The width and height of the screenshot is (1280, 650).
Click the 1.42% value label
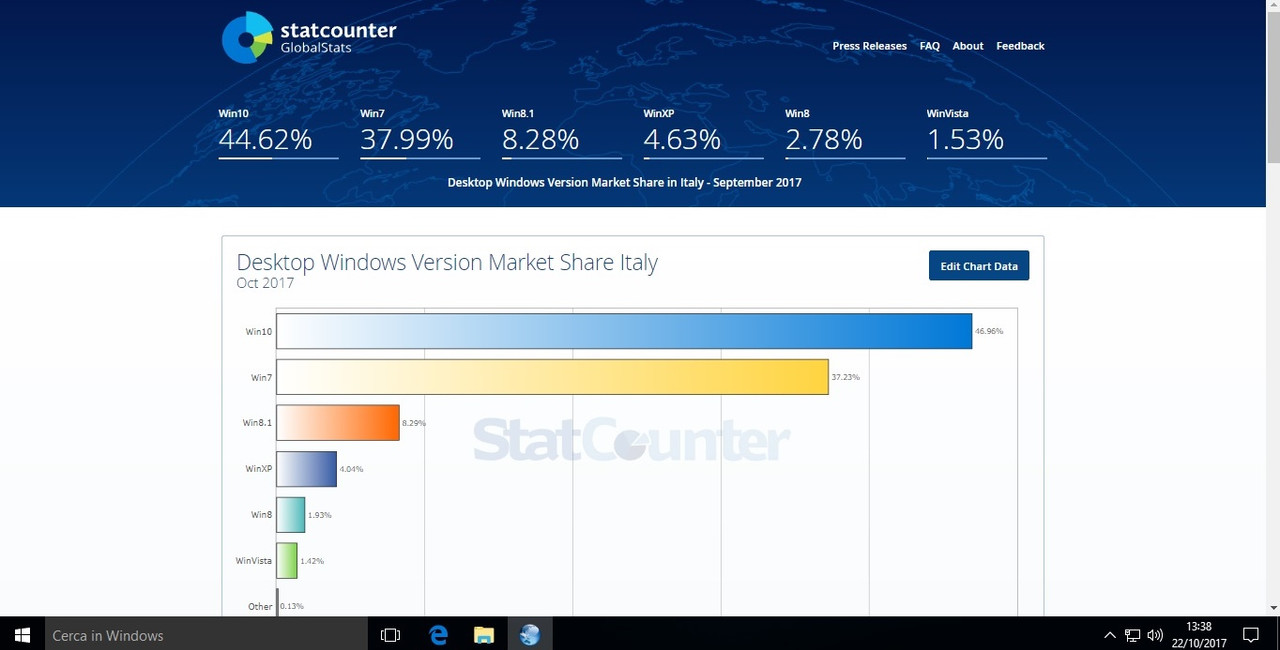[x=312, y=561]
